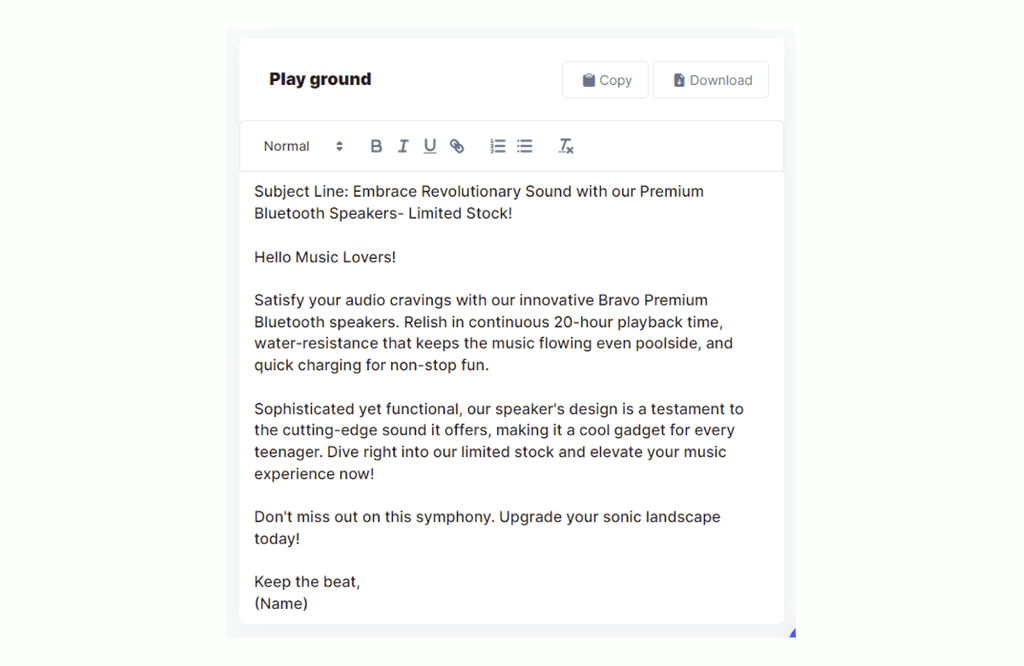Click the Keep the beat sign-off line
Screen dimensions: 1024x666
[307, 581]
